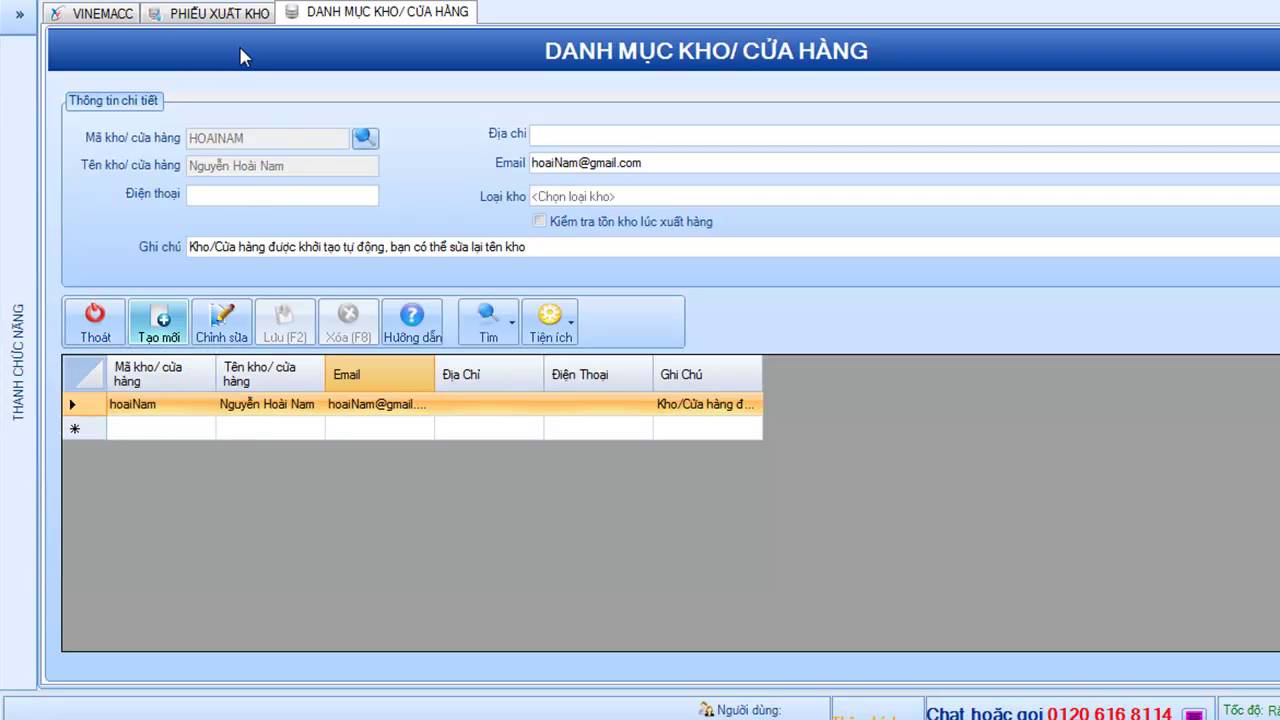This screenshot has width=1280, height=720.
Task: Expand the Tìm search dropdown arrow
Action: pyautogui.click(x=512, y=323)
